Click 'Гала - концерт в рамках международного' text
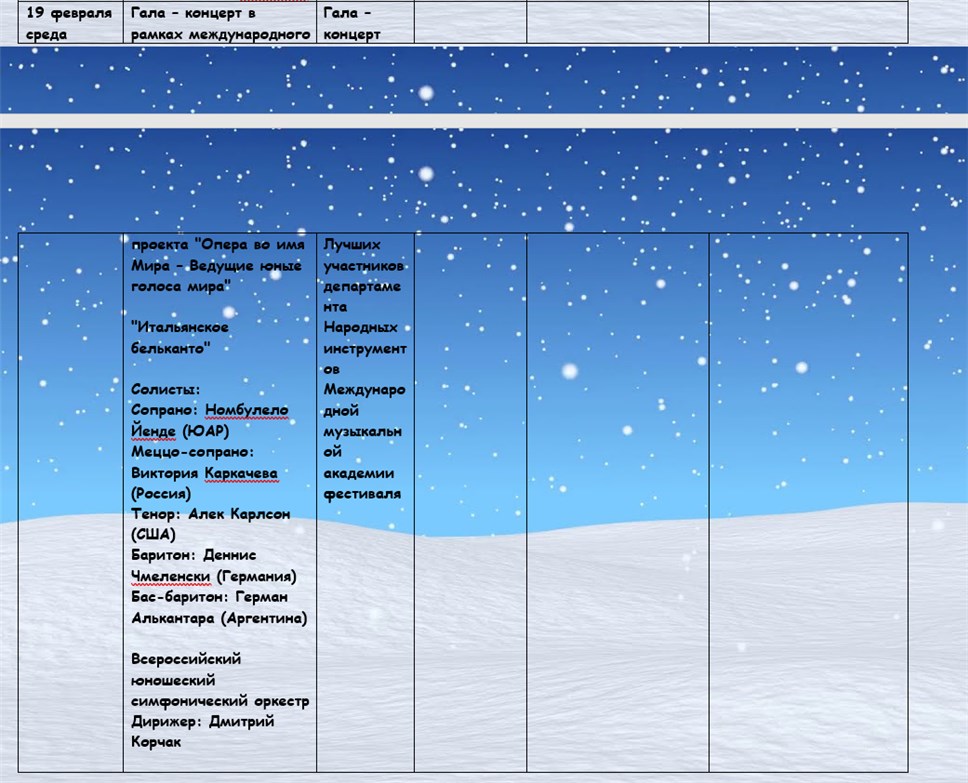This screenshot has width=968, height=783. (220, 23)
